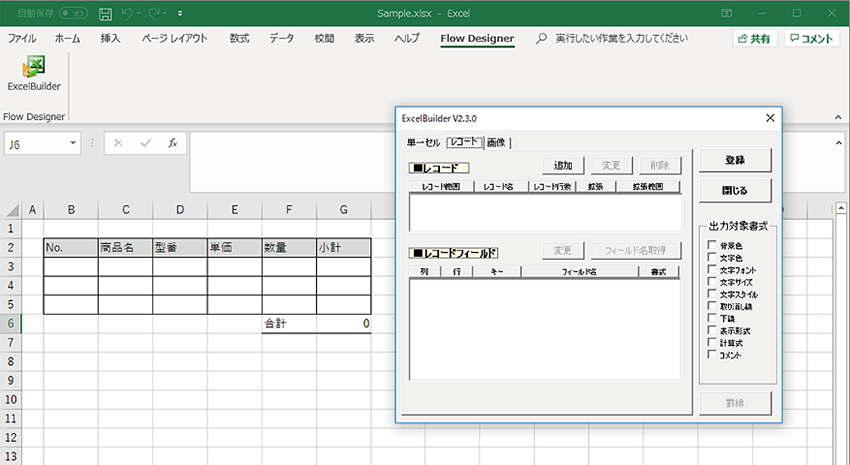The height and width of the screenshot is (465, 850).
Task: Click the search box 実行したい作業を入力してください
Action: (621, 38)
